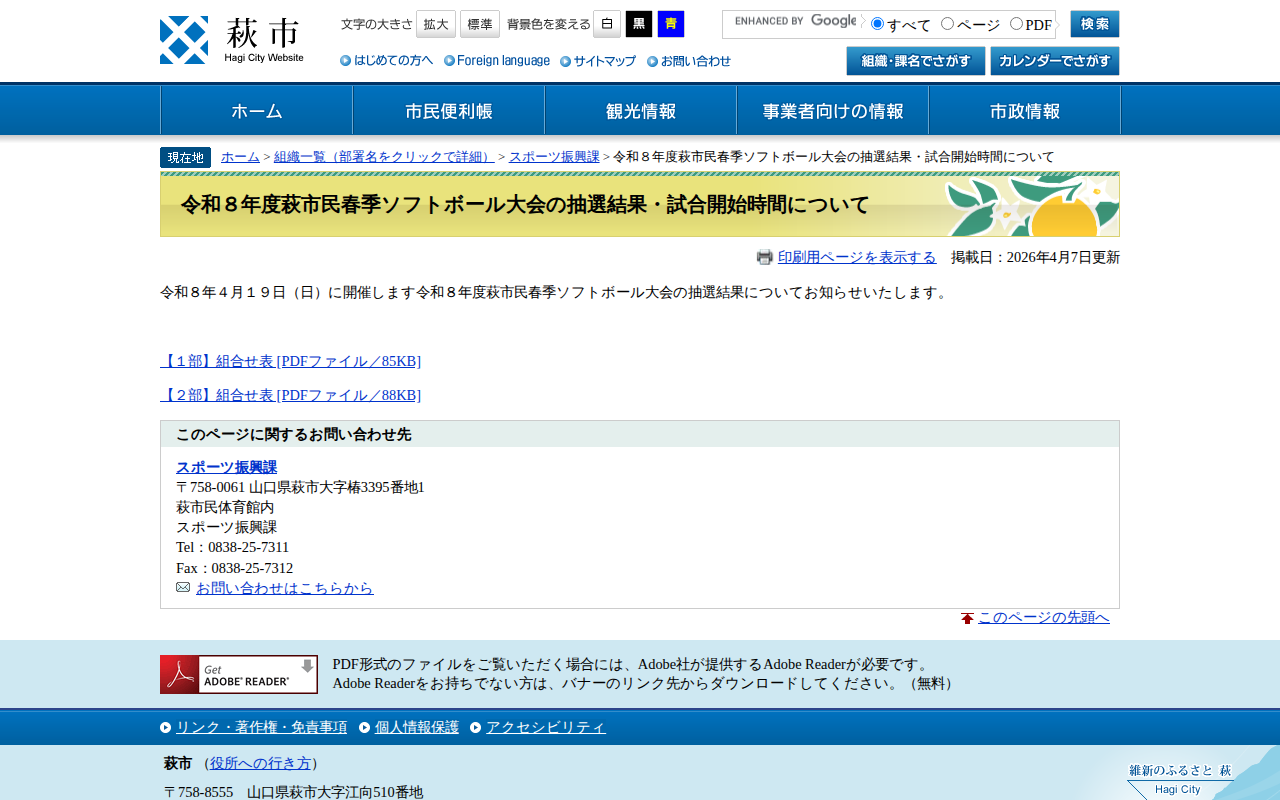The image size is (1280, 800).
Task: Open the アクセシビリティ footer link
Action: click(546, 727)
